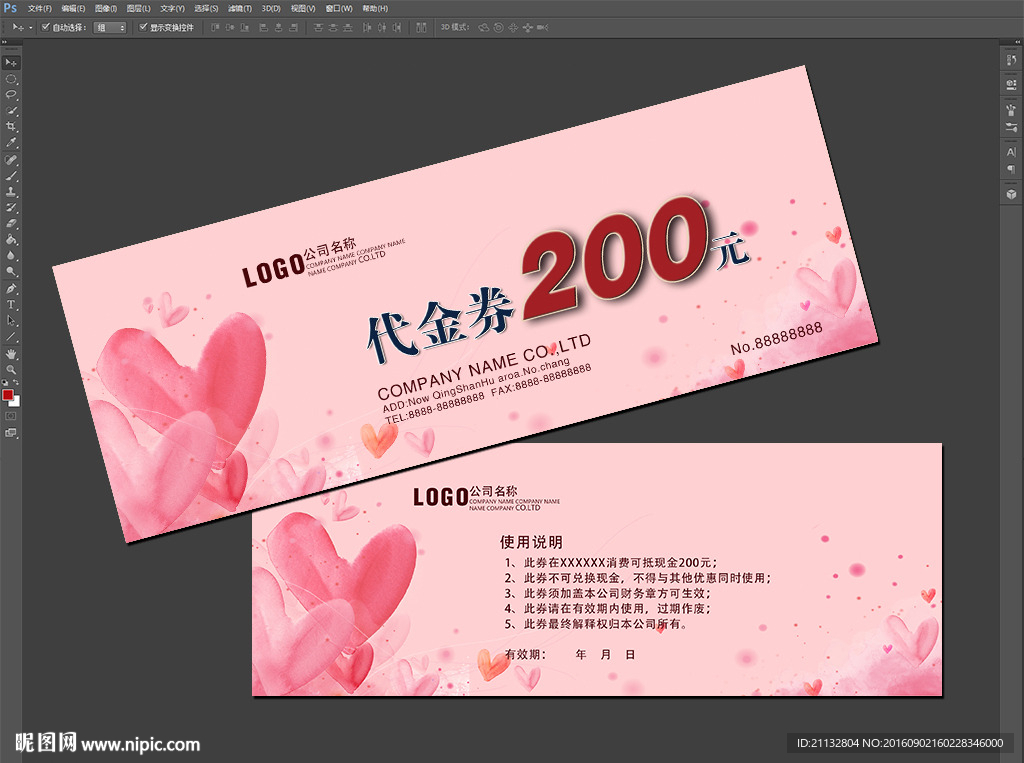Open the 3D panel icon
Image resolution: width=1024 pixels, height=763 pixels.
click(1011, 194)
